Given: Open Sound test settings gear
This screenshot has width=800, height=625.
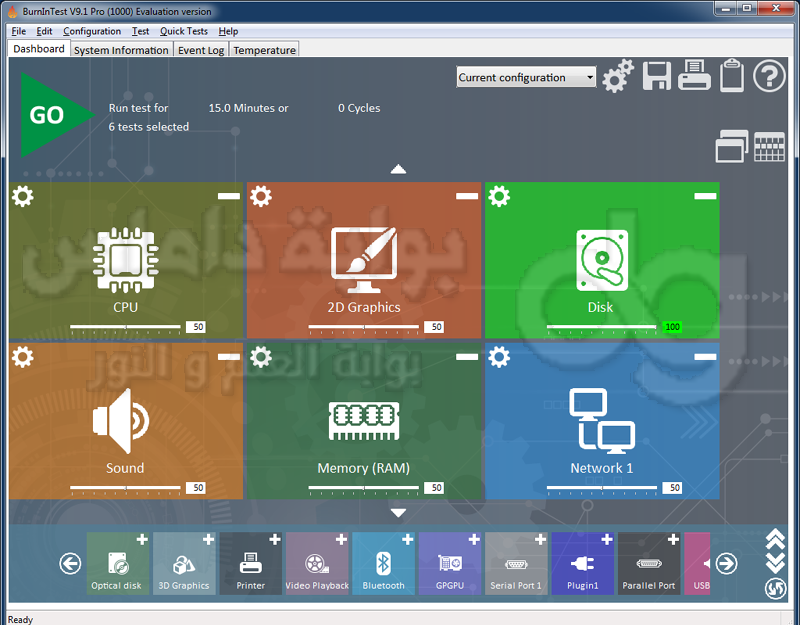Looking at the screenshot, I should (x=23, y=357).
